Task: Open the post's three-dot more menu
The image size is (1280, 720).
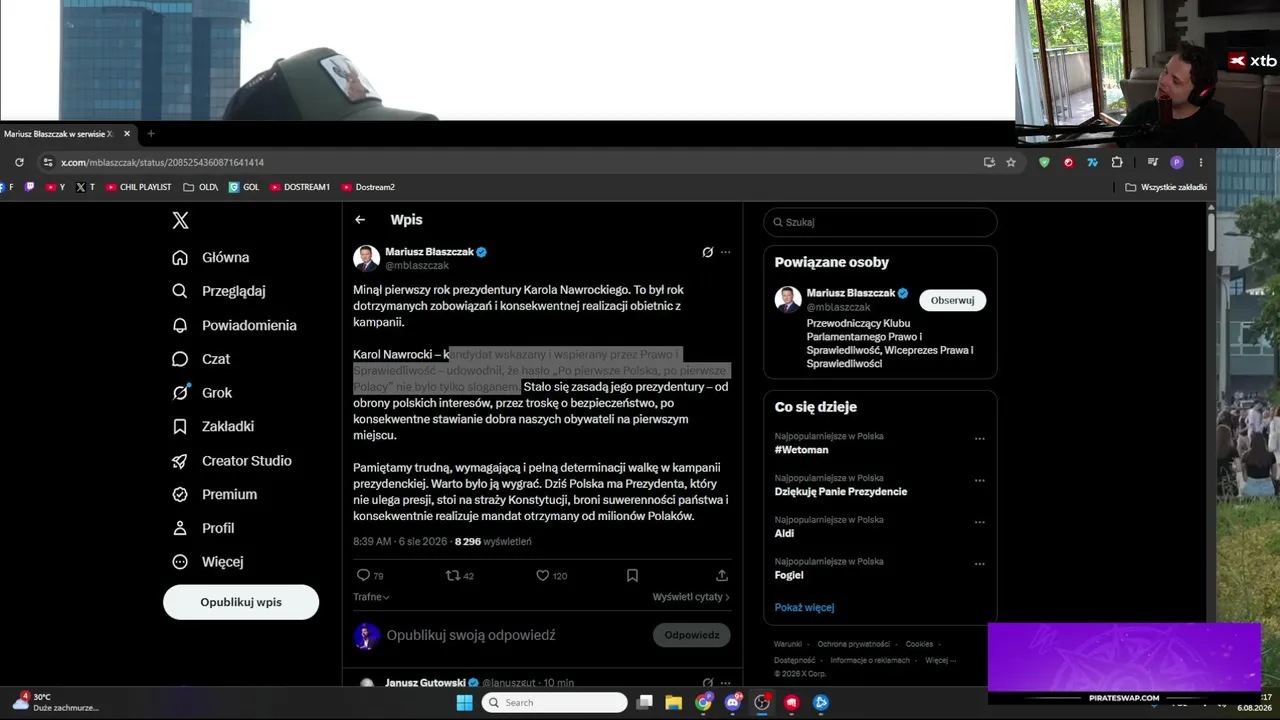Action: tap(725, 252)
